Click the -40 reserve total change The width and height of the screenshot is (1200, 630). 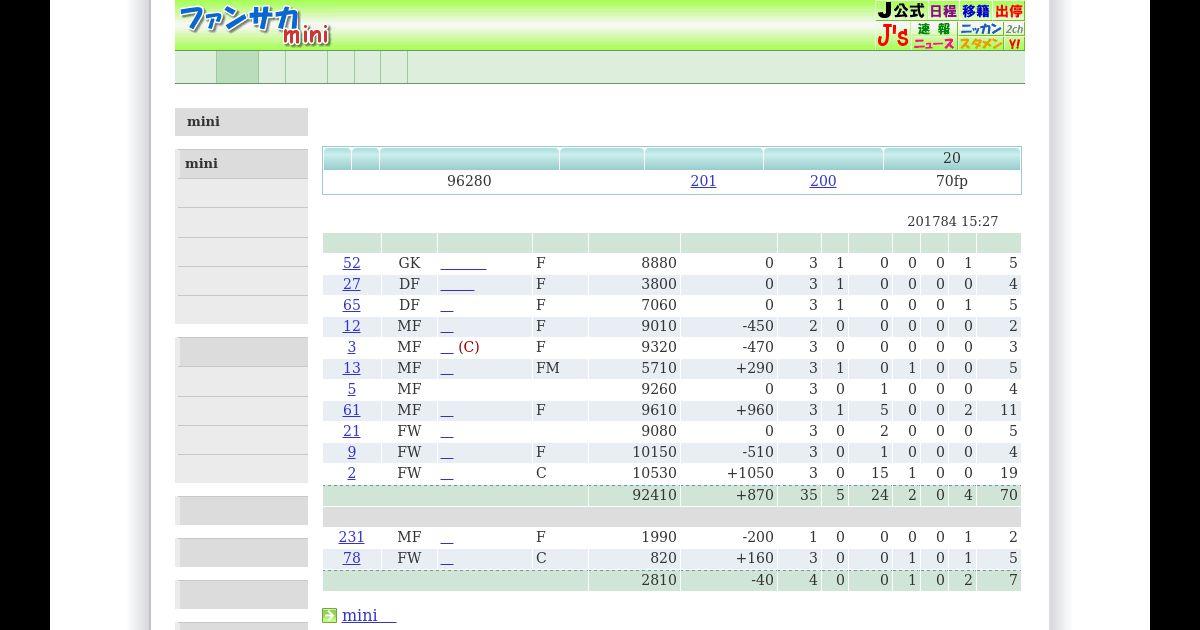tap(762, 580)
